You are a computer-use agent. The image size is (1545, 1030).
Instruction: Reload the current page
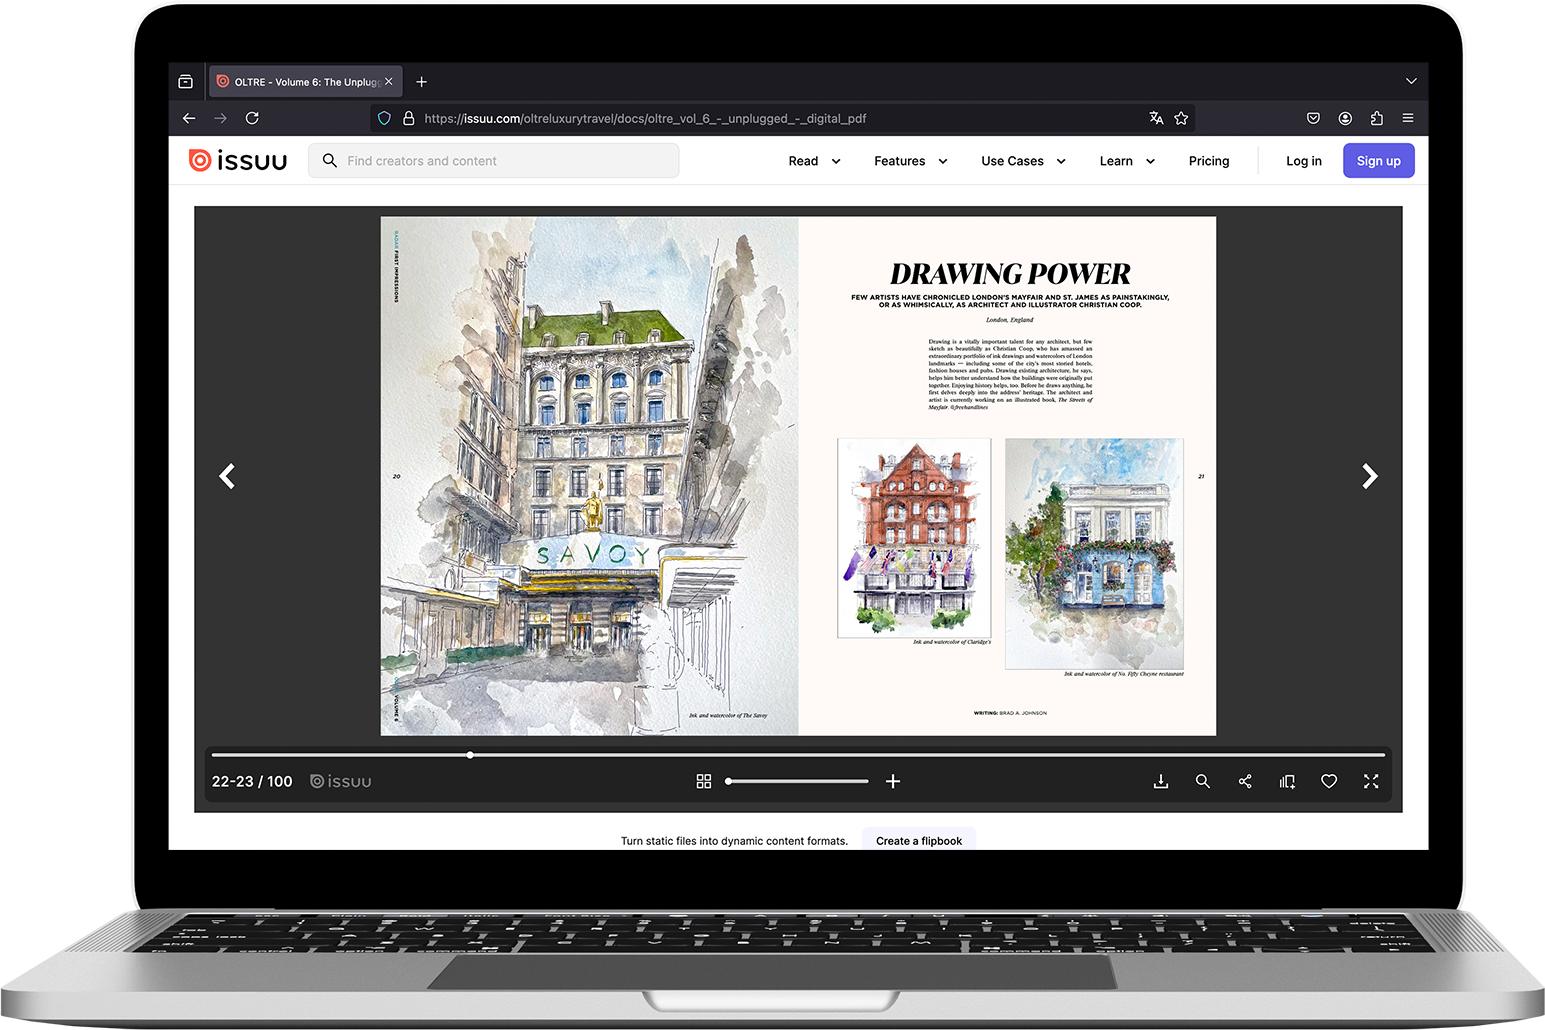pyautogui.click(x=252, y=118)
